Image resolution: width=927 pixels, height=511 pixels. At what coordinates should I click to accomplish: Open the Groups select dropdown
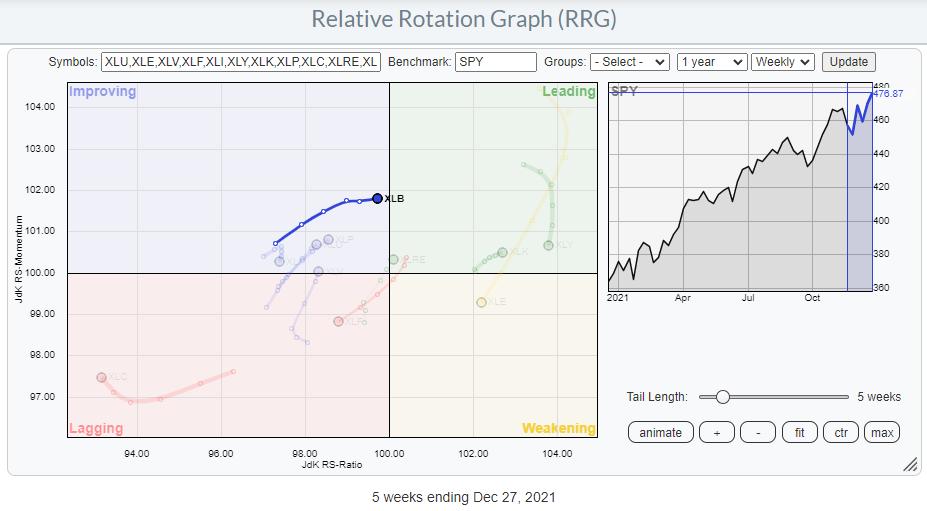[x=629, y=62]
